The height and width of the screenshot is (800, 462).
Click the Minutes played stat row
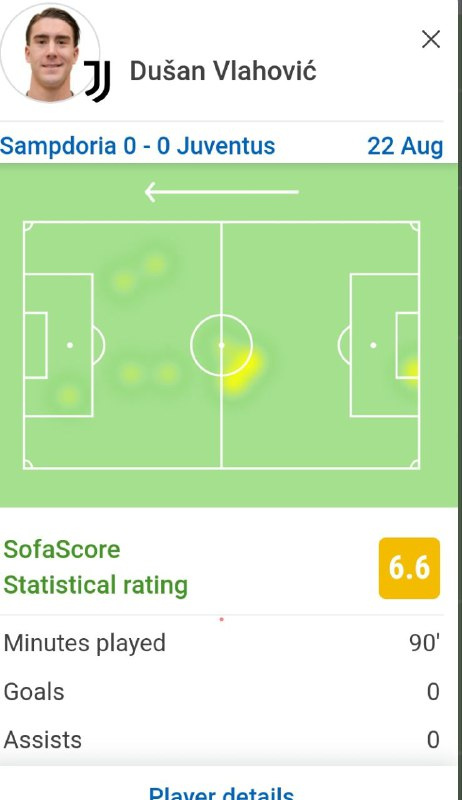point(221,643)
